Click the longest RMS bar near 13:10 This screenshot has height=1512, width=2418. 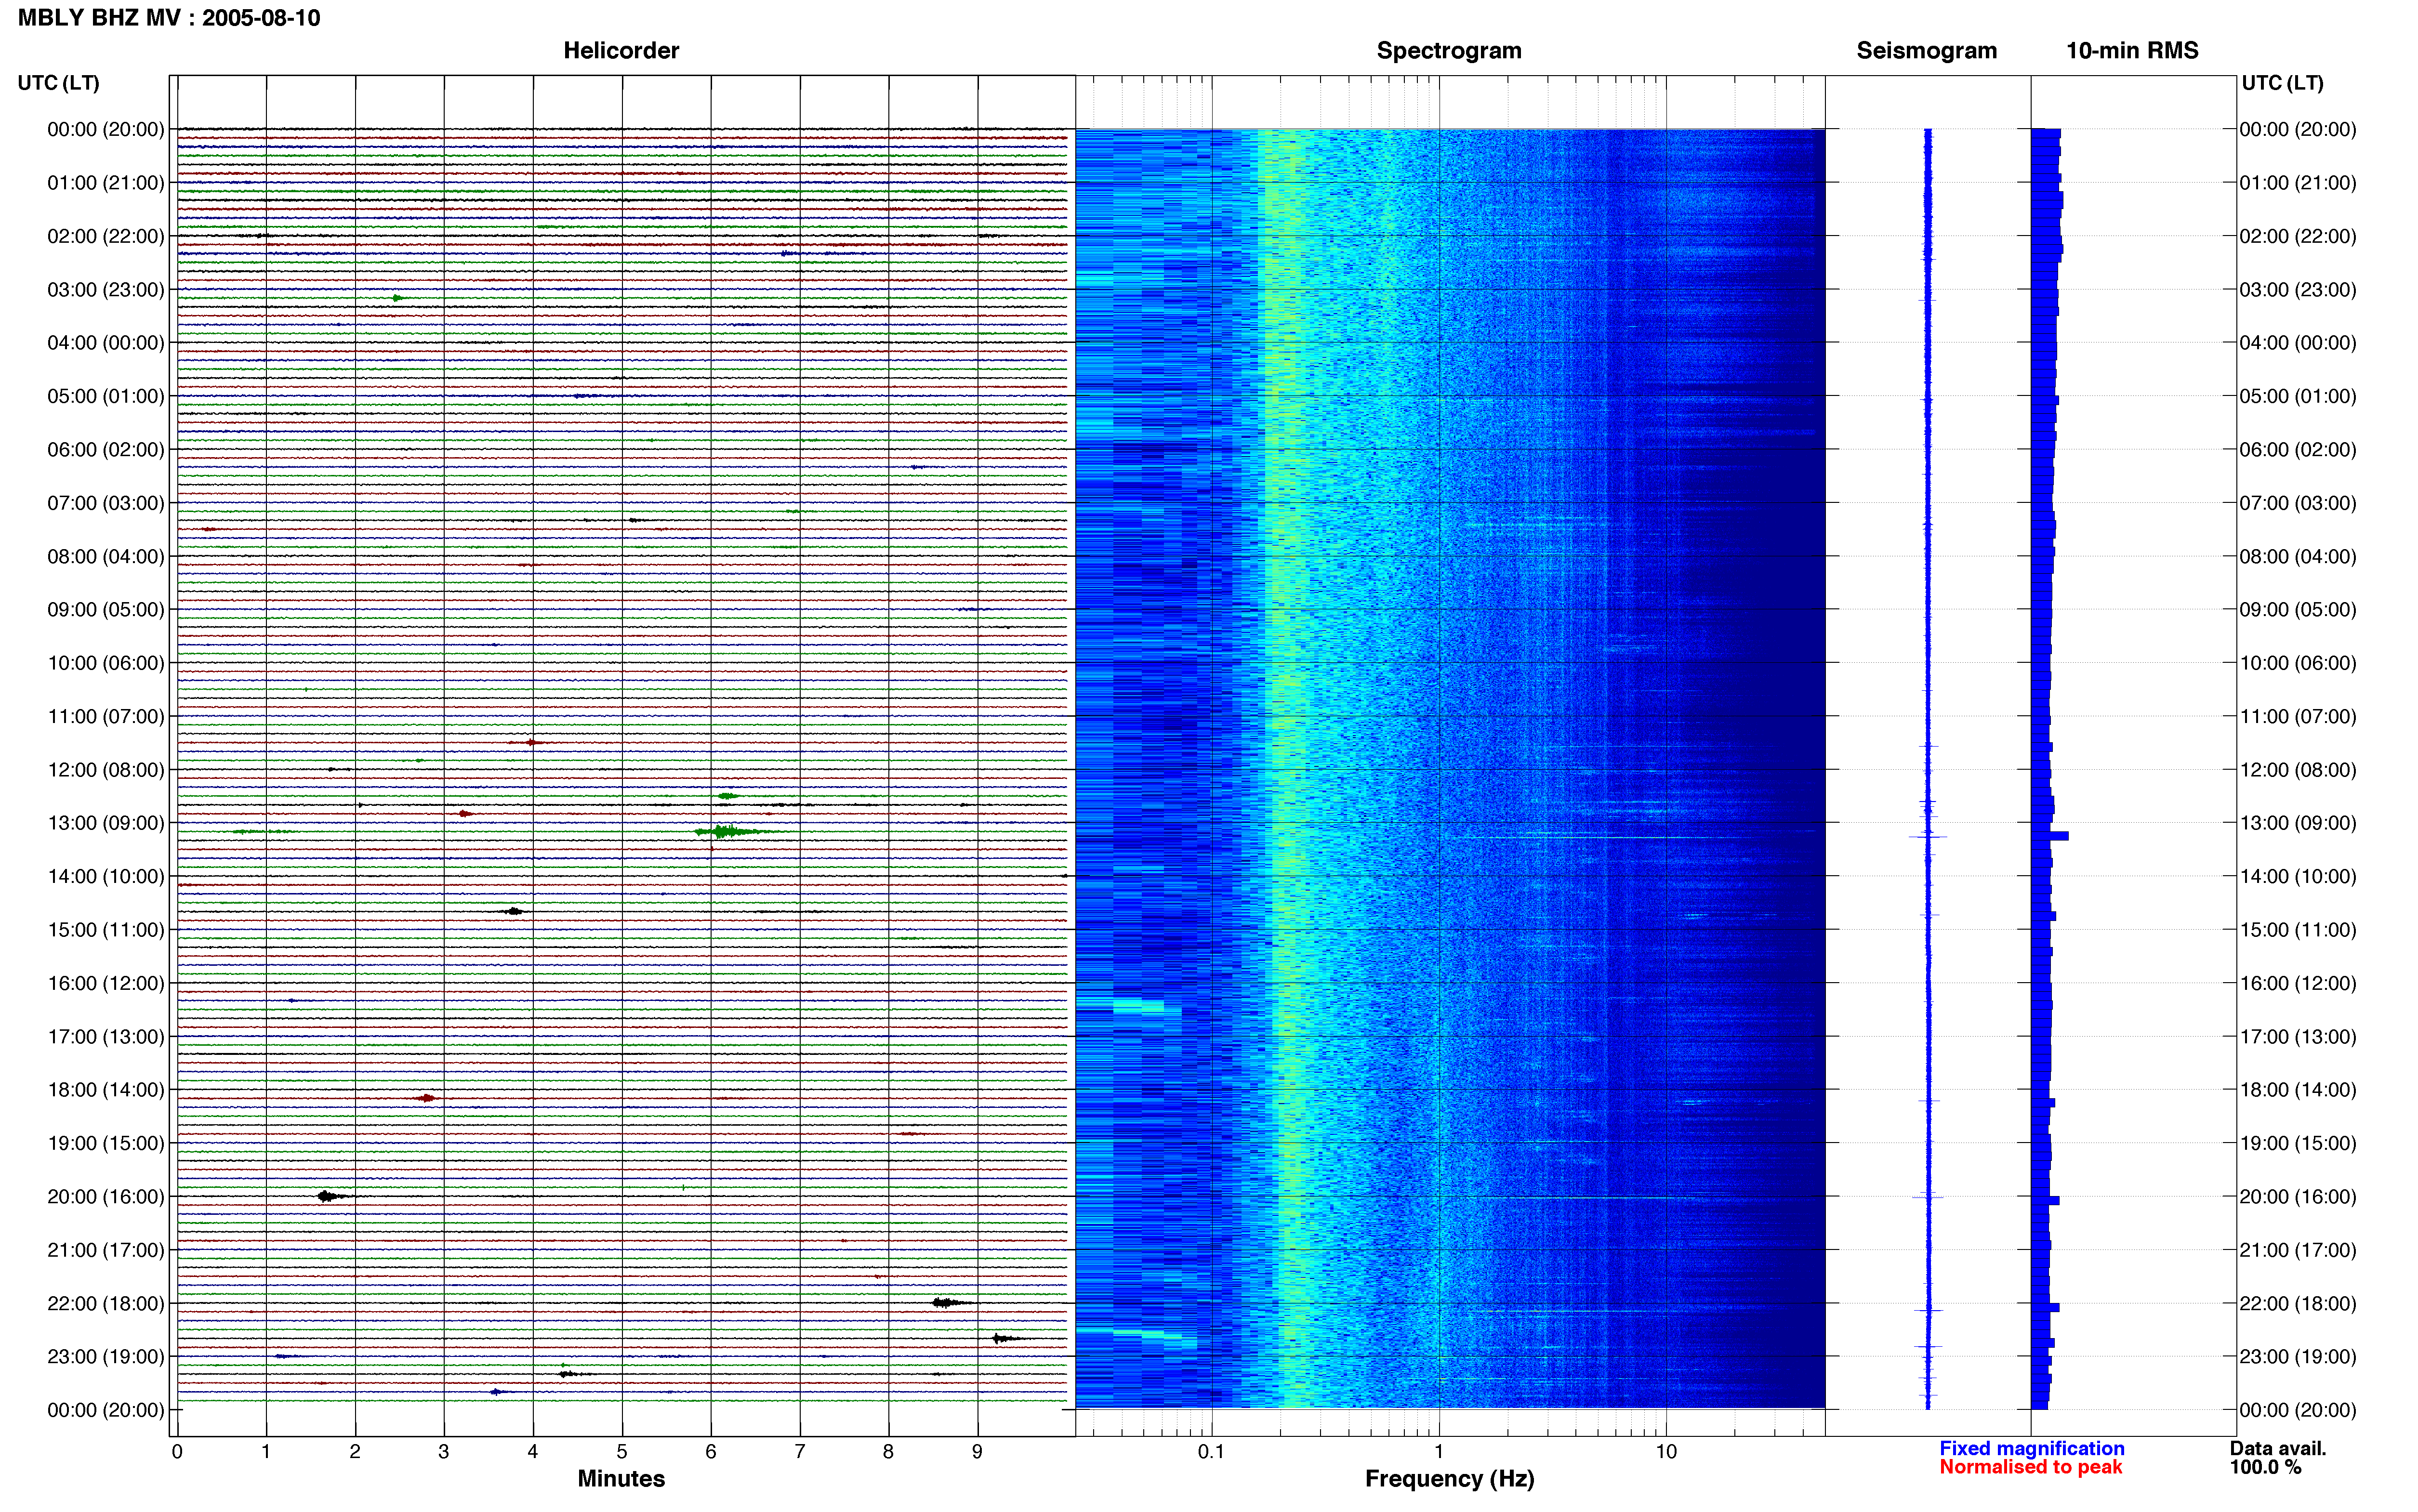pyautogui.click(x=2050, y=835)
